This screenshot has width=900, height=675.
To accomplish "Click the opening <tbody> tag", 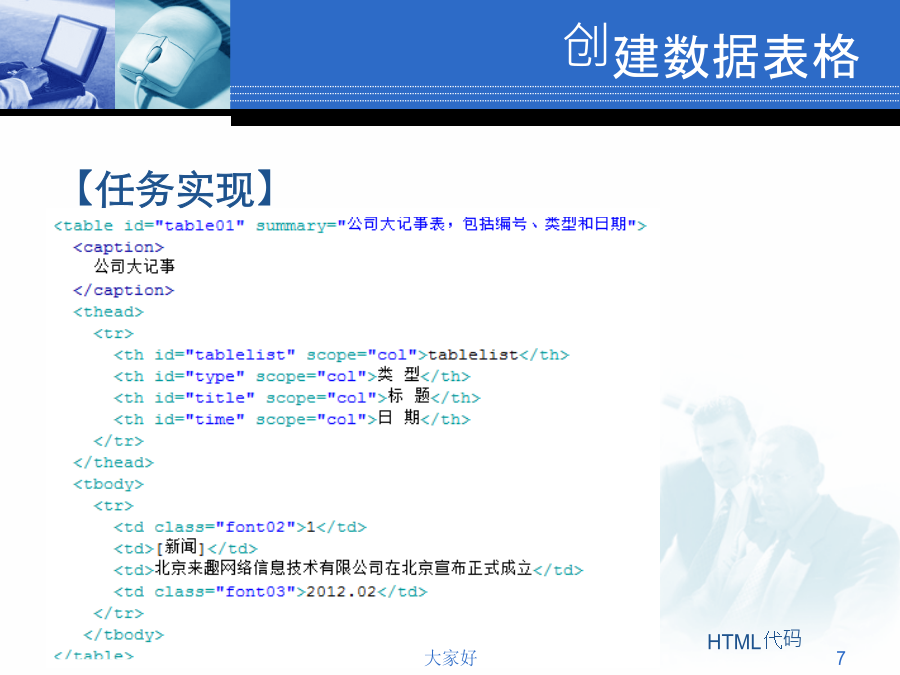I will tap(108, 484).
